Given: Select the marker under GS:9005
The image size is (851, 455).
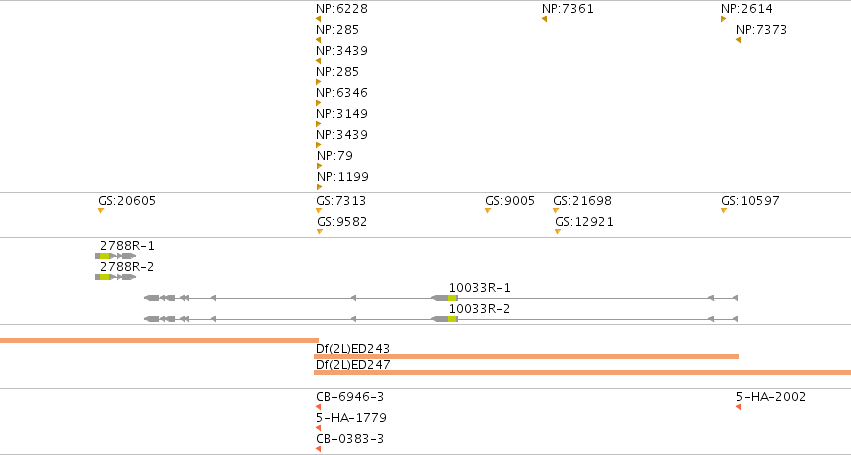Looking at the screenshot, I should [488, 211].
